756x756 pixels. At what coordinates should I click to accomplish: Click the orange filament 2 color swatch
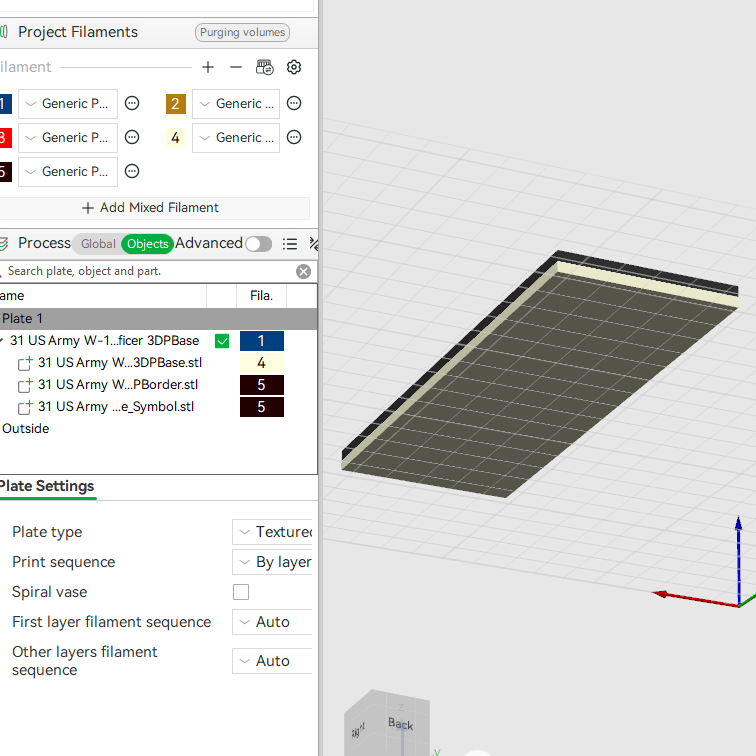point(176,104)
